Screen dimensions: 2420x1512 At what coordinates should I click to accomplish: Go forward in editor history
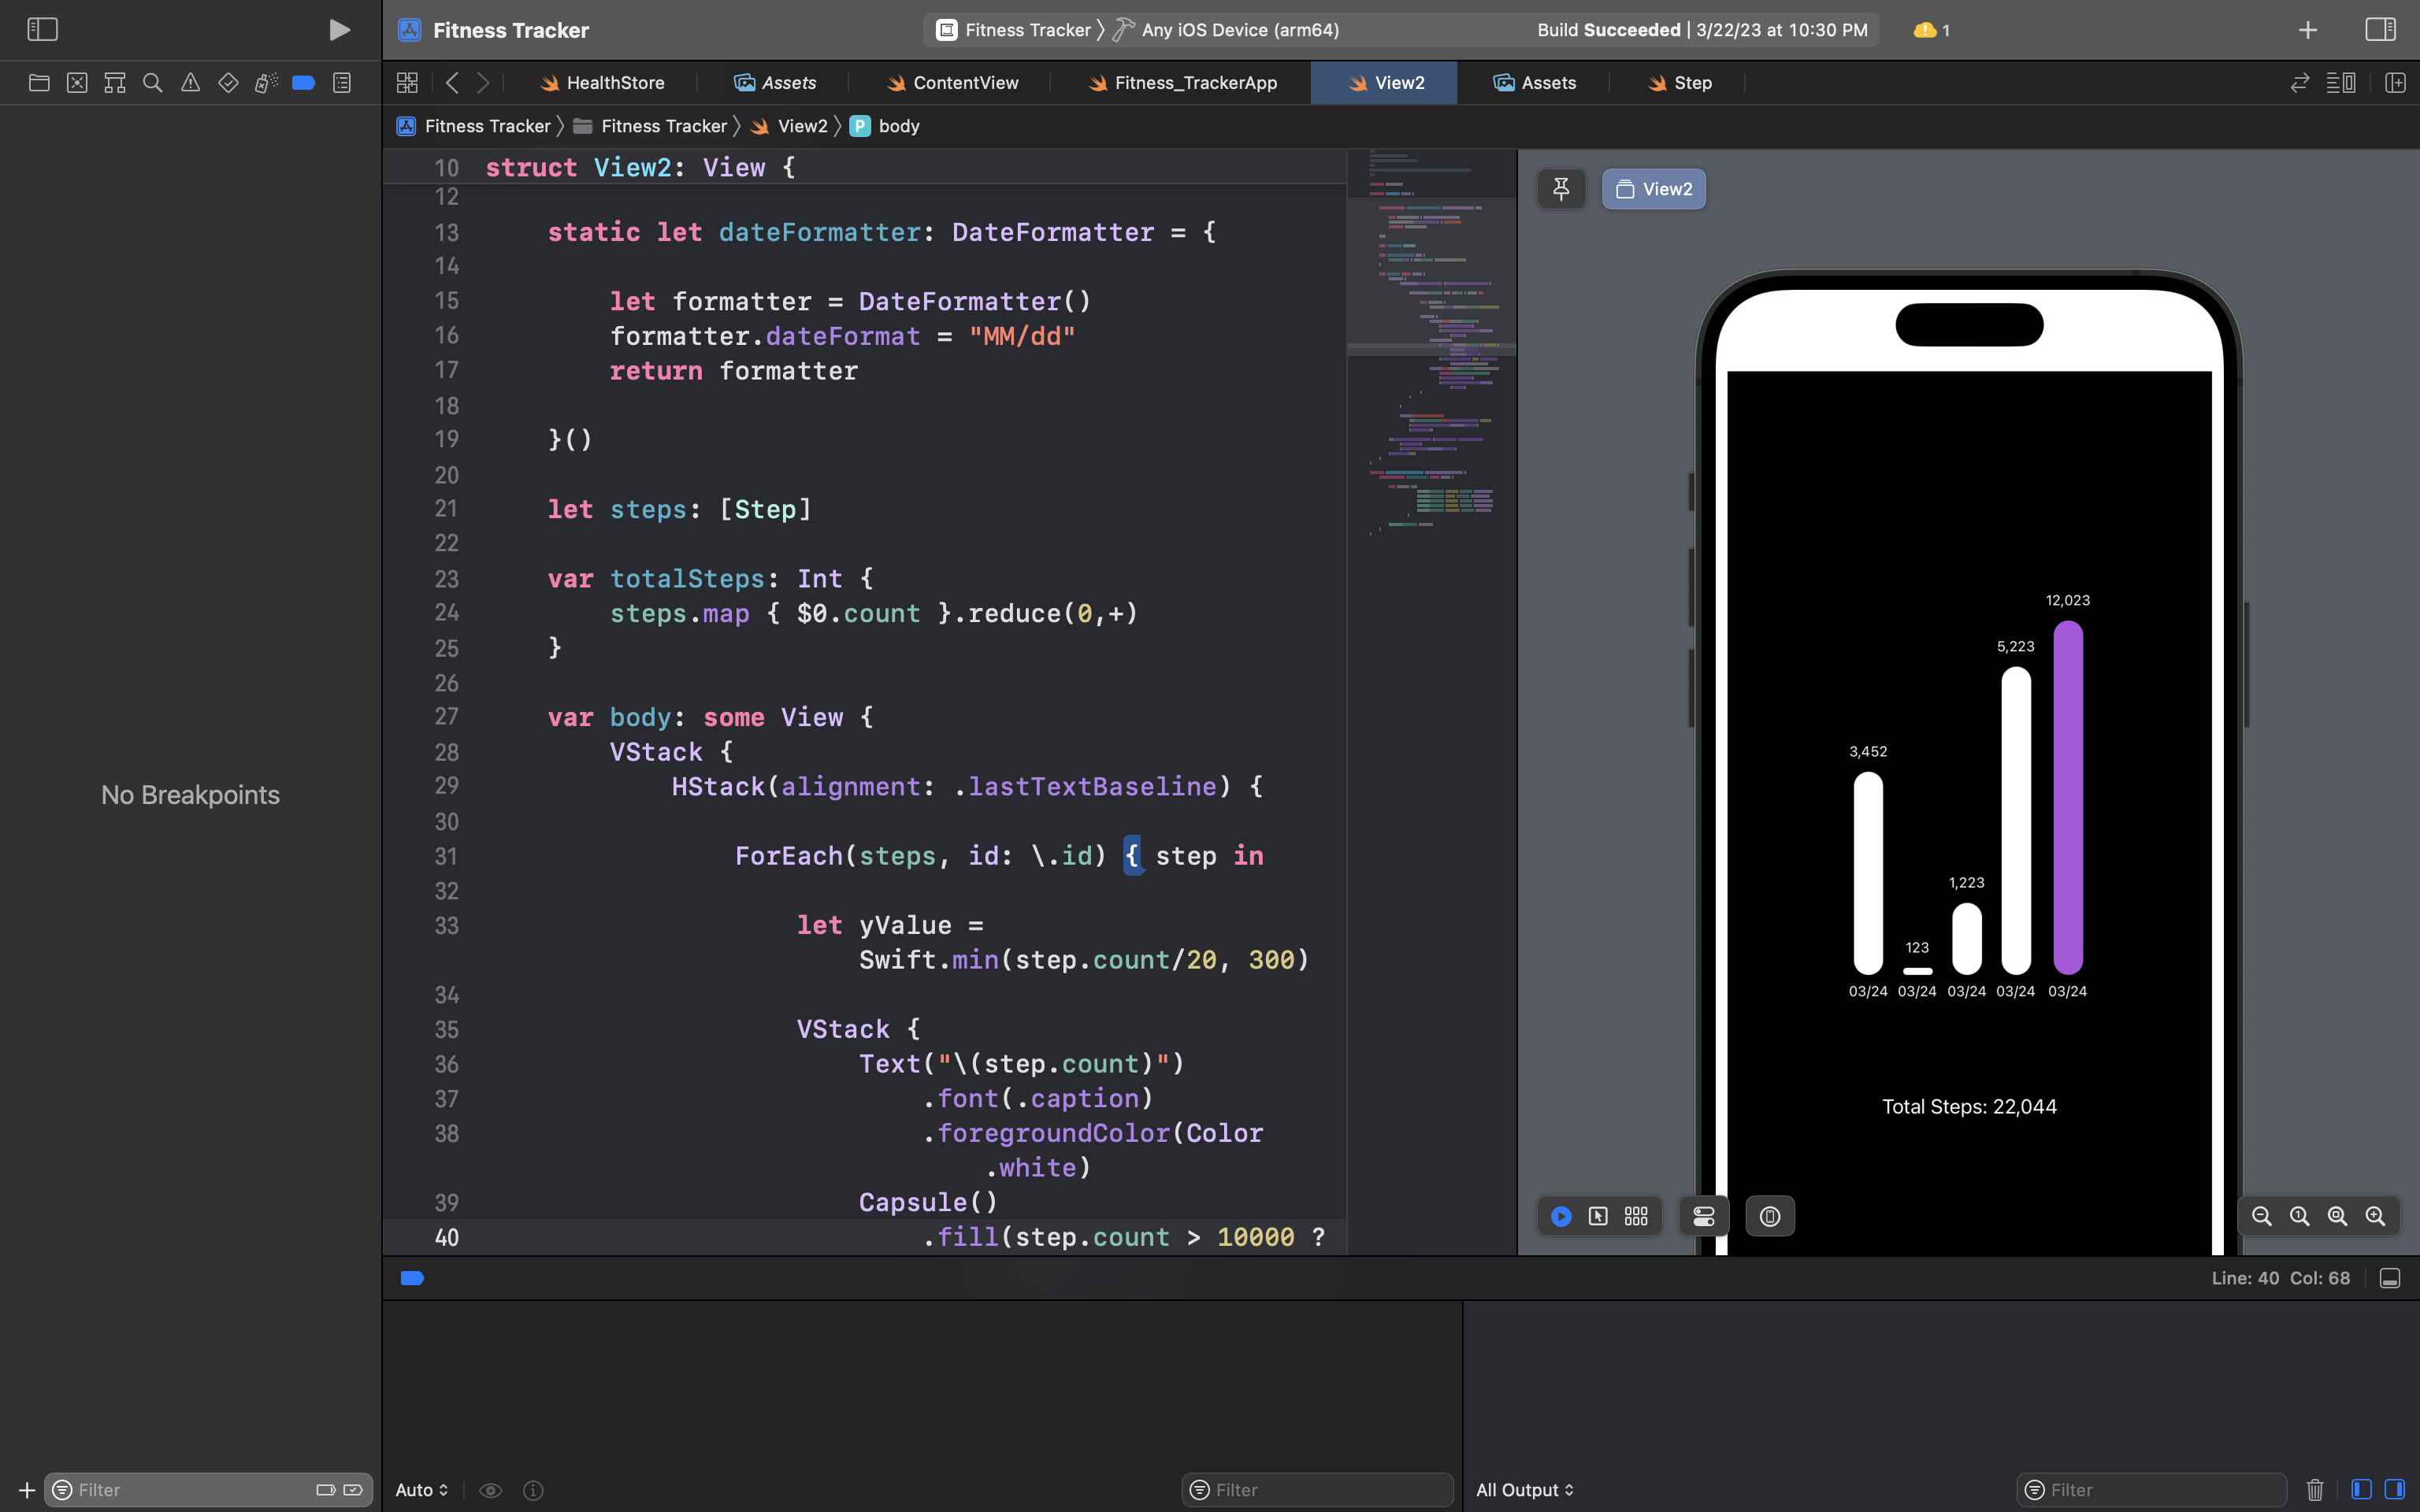[483, 83]
